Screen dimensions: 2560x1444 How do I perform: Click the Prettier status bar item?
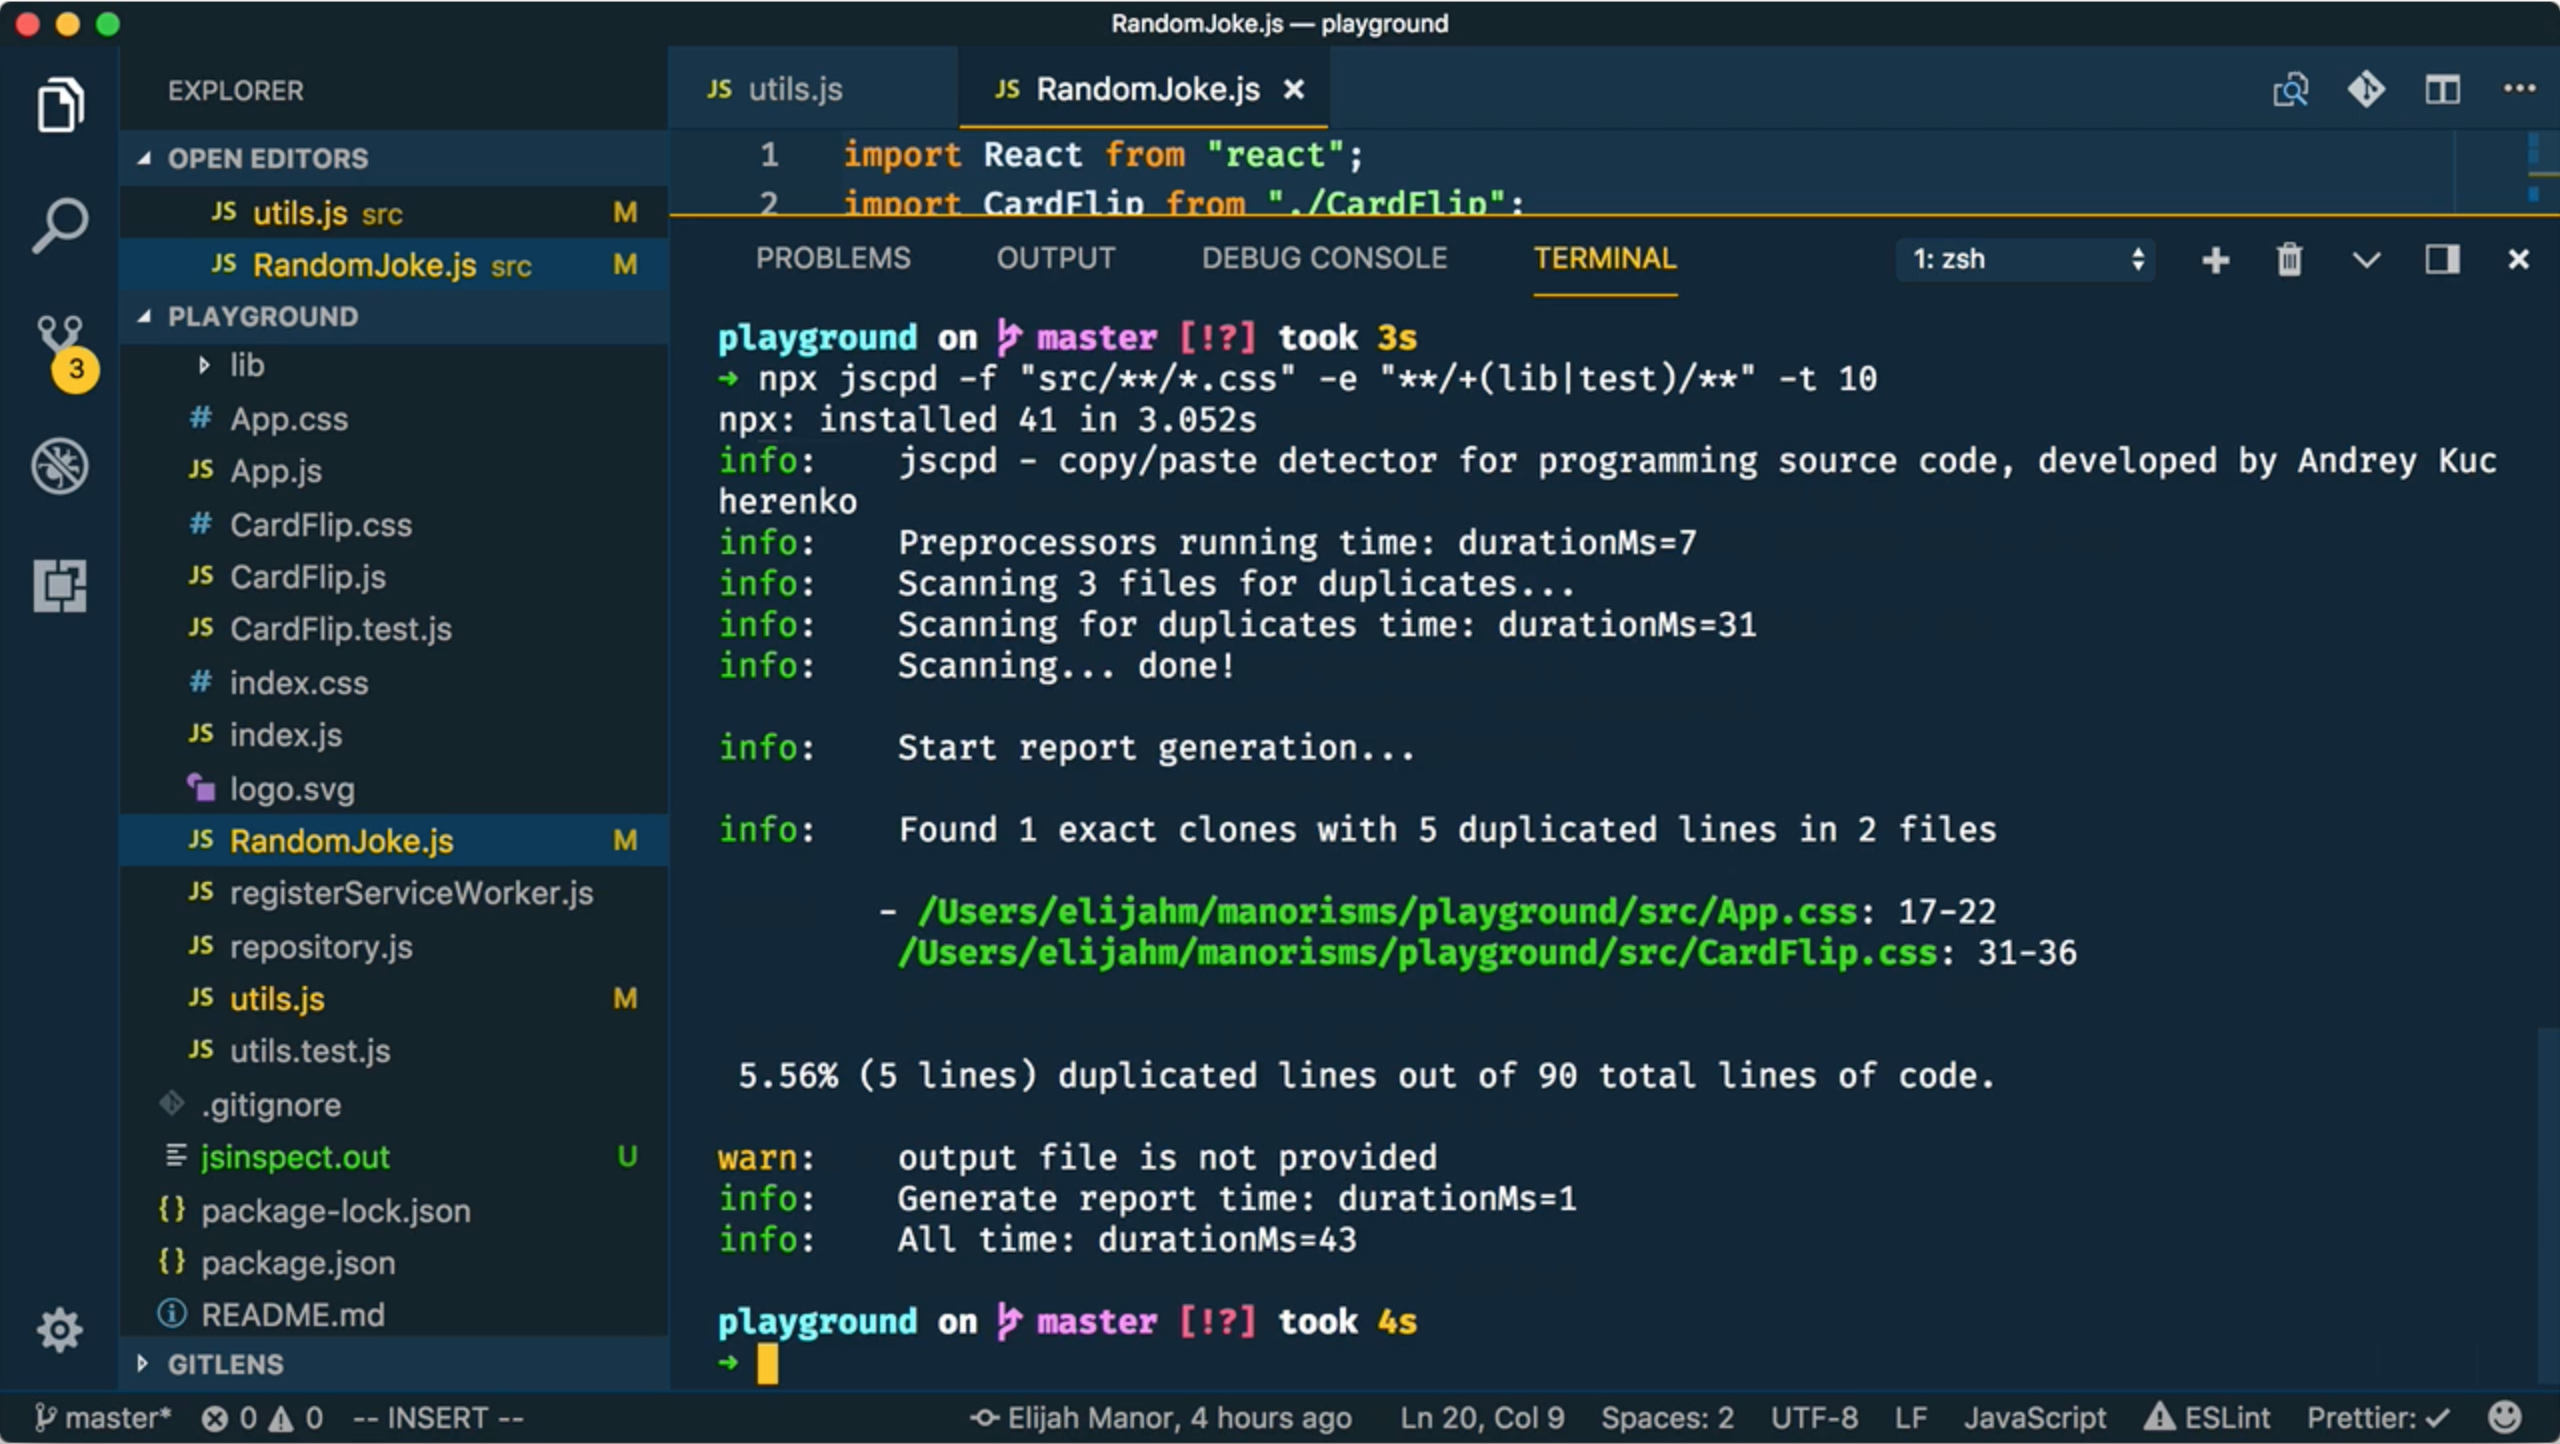[2378, 1417]
